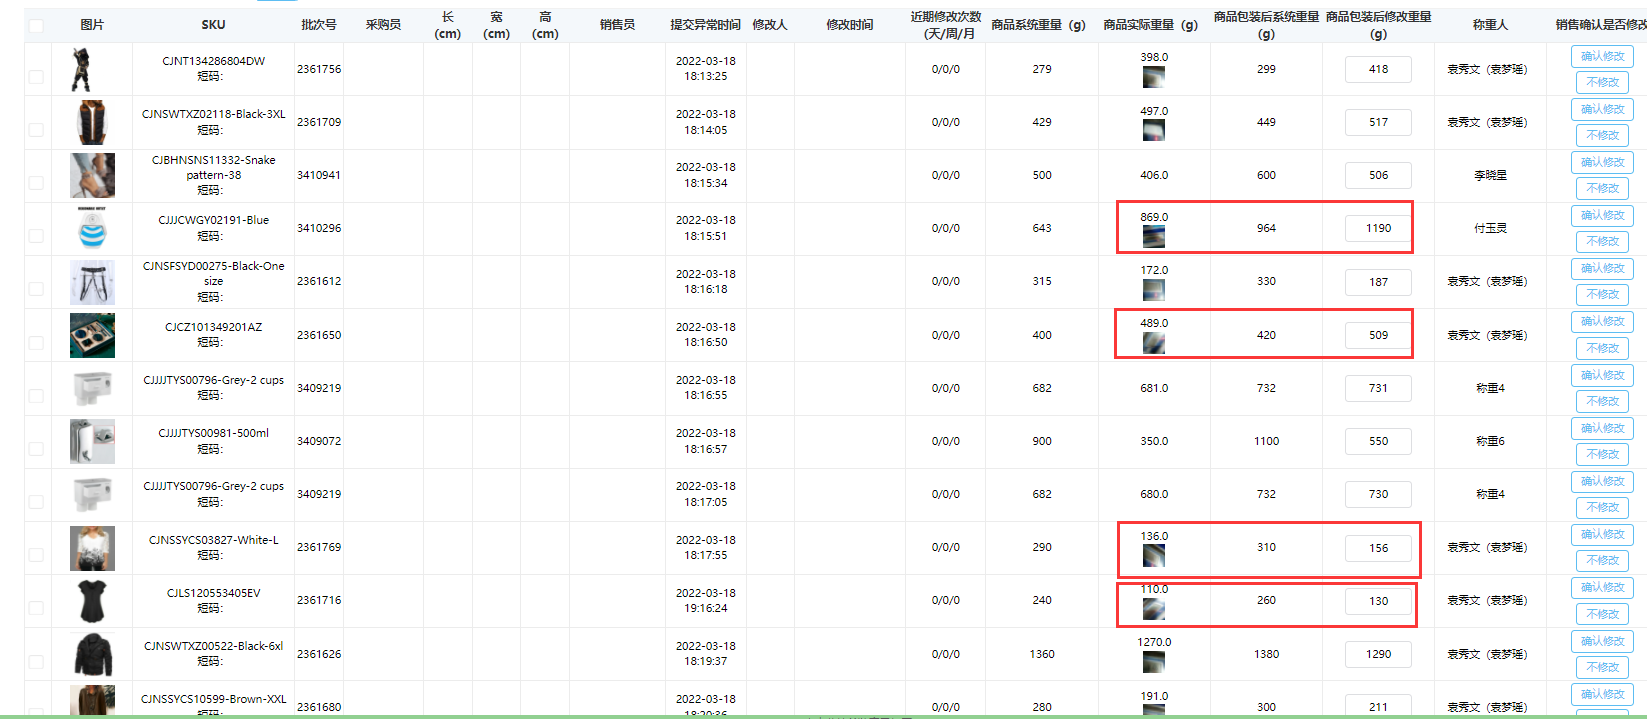The image size is (1647, 719).
Task: View image of CJNSFSYD00275-Black-One size
Action: point(92,282)
